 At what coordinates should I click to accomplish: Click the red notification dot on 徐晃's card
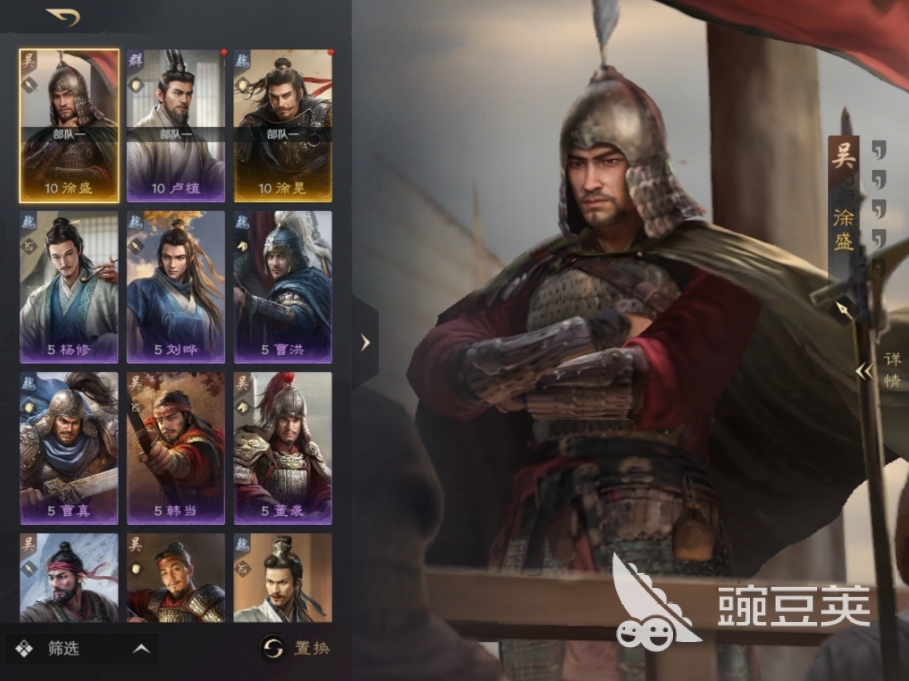click(x=330, y=53)
